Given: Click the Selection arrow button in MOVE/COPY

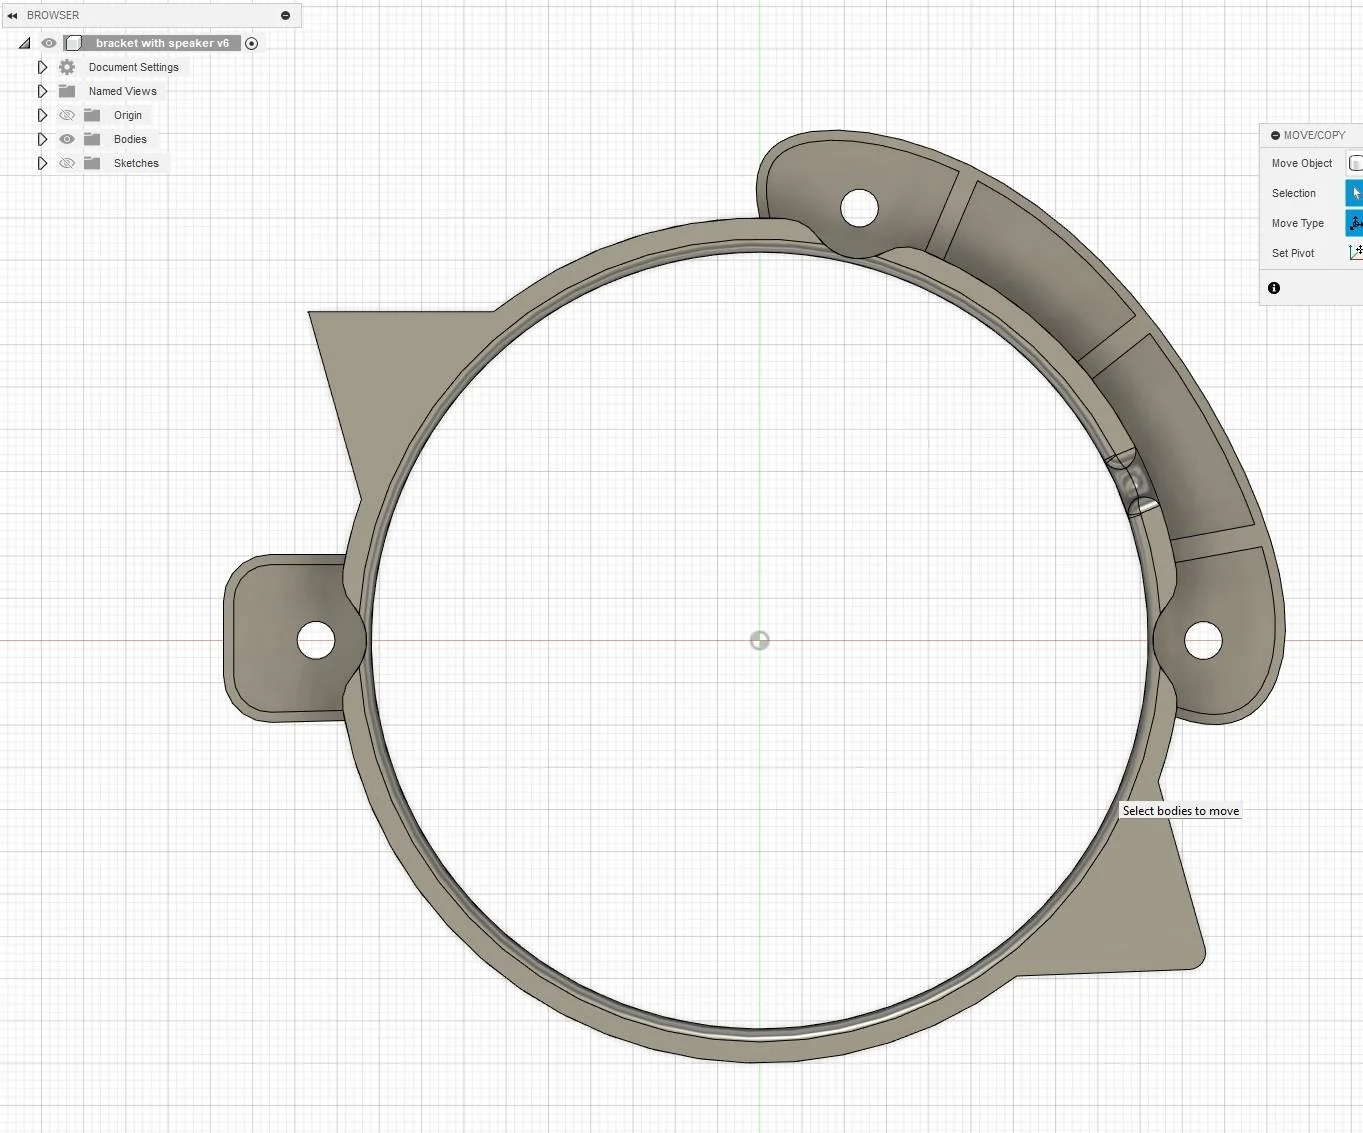Looking at the screenshot, I should pyautogui.click(x=1355, y=193).
